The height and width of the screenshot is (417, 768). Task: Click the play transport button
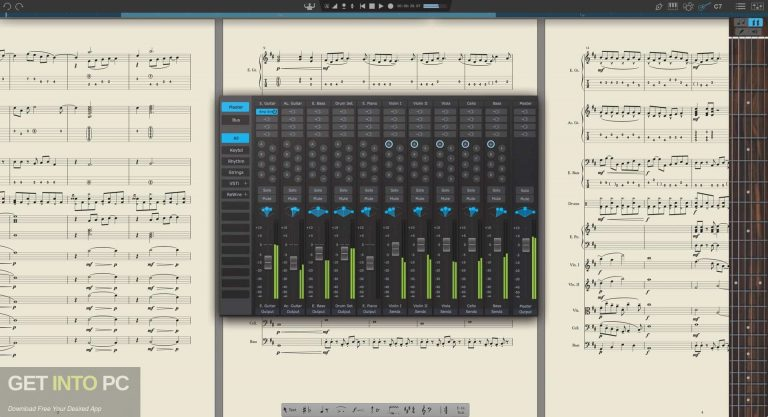[381, 6]
